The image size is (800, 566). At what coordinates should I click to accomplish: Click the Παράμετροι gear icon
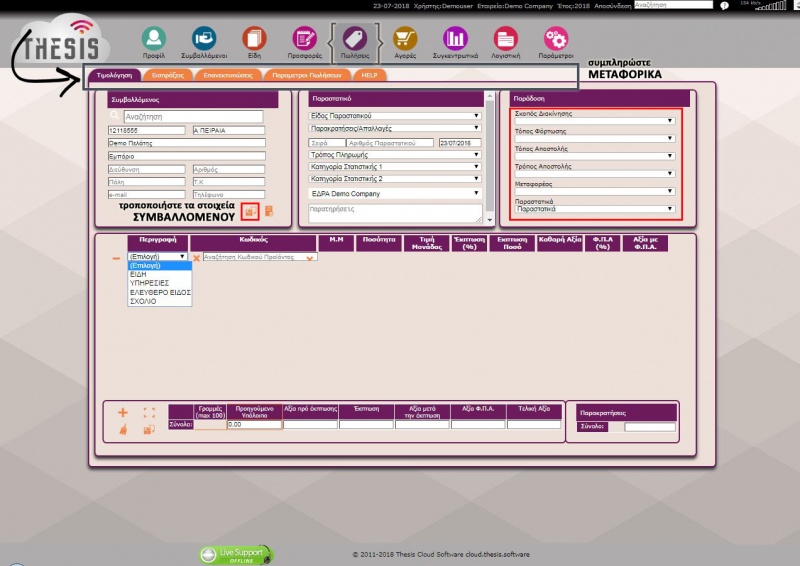(556, 40)
